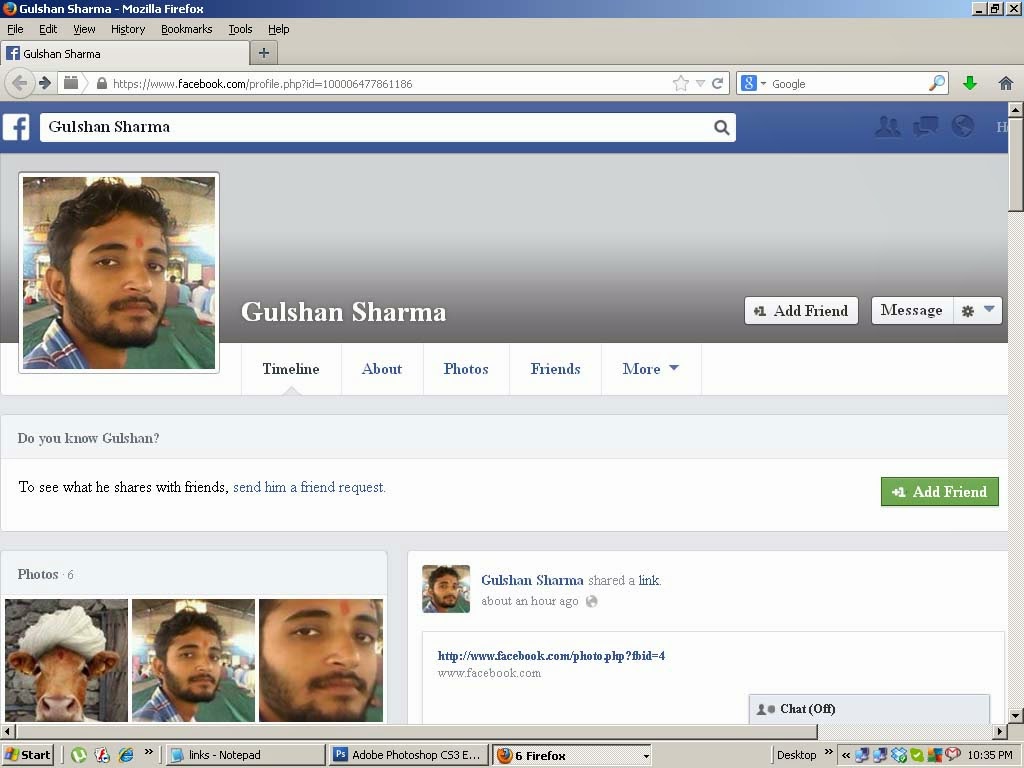Click the Message button

click(x=912, y=310)
